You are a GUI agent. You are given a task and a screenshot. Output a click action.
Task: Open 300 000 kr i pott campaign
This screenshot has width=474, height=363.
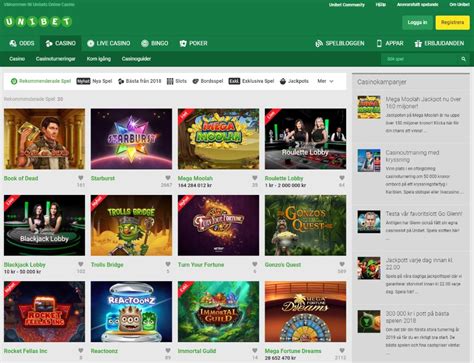pos(369,322)
